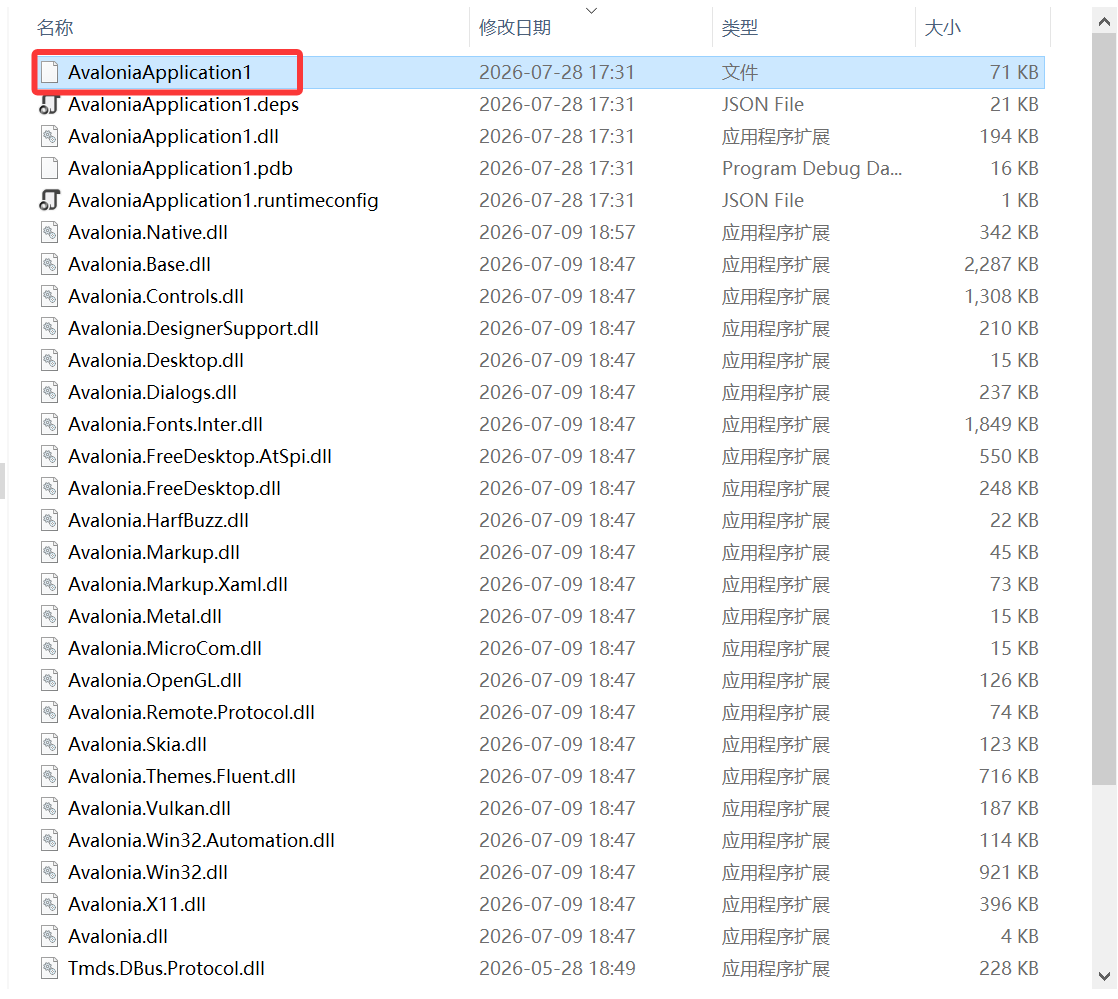Click the date 2026-05-28 18:49

[x=557, y=969]
